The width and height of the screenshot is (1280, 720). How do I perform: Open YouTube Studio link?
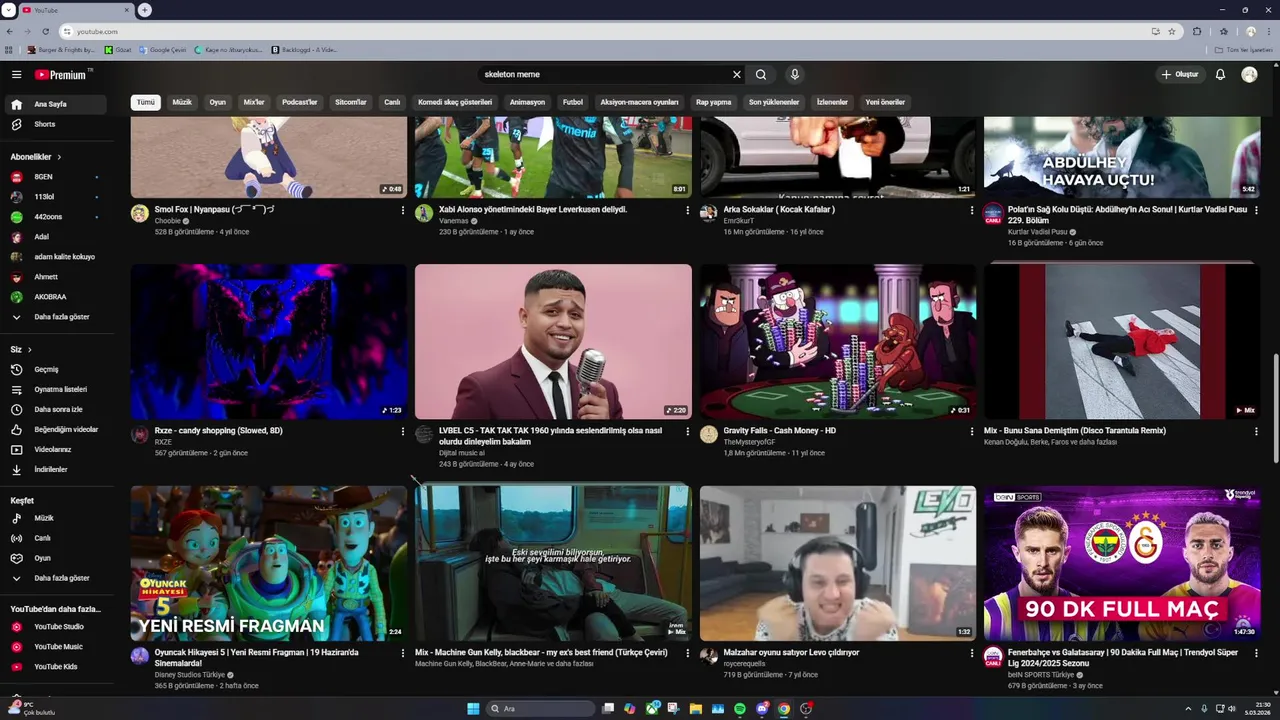tap(57, 627)
